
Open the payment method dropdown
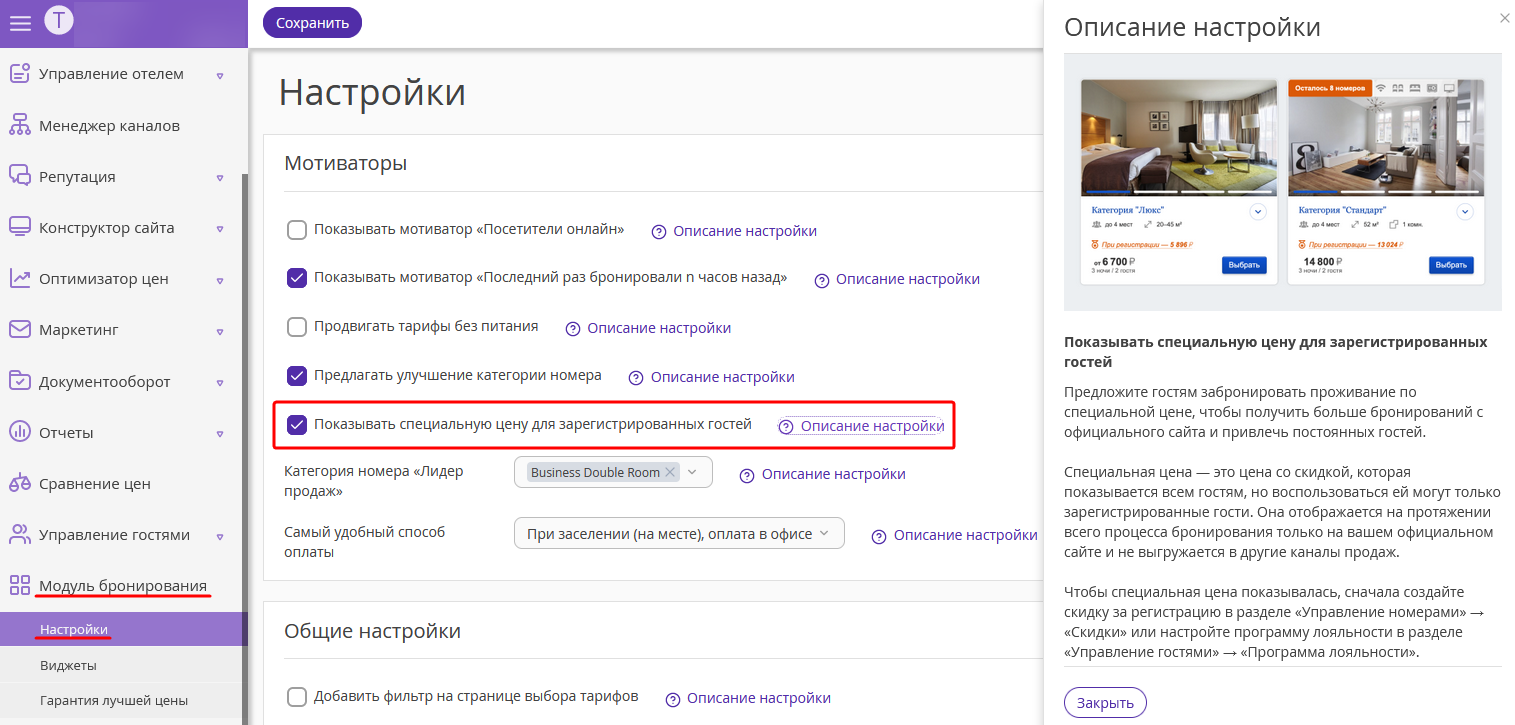coord(679,534)
